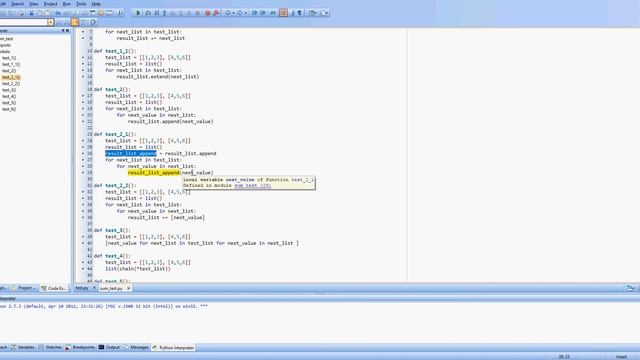This screenshot has width=640, height=360.
Task: Click code 'result_list += [next_value]'
Action: pyautogui.click(x=166, y=218)
